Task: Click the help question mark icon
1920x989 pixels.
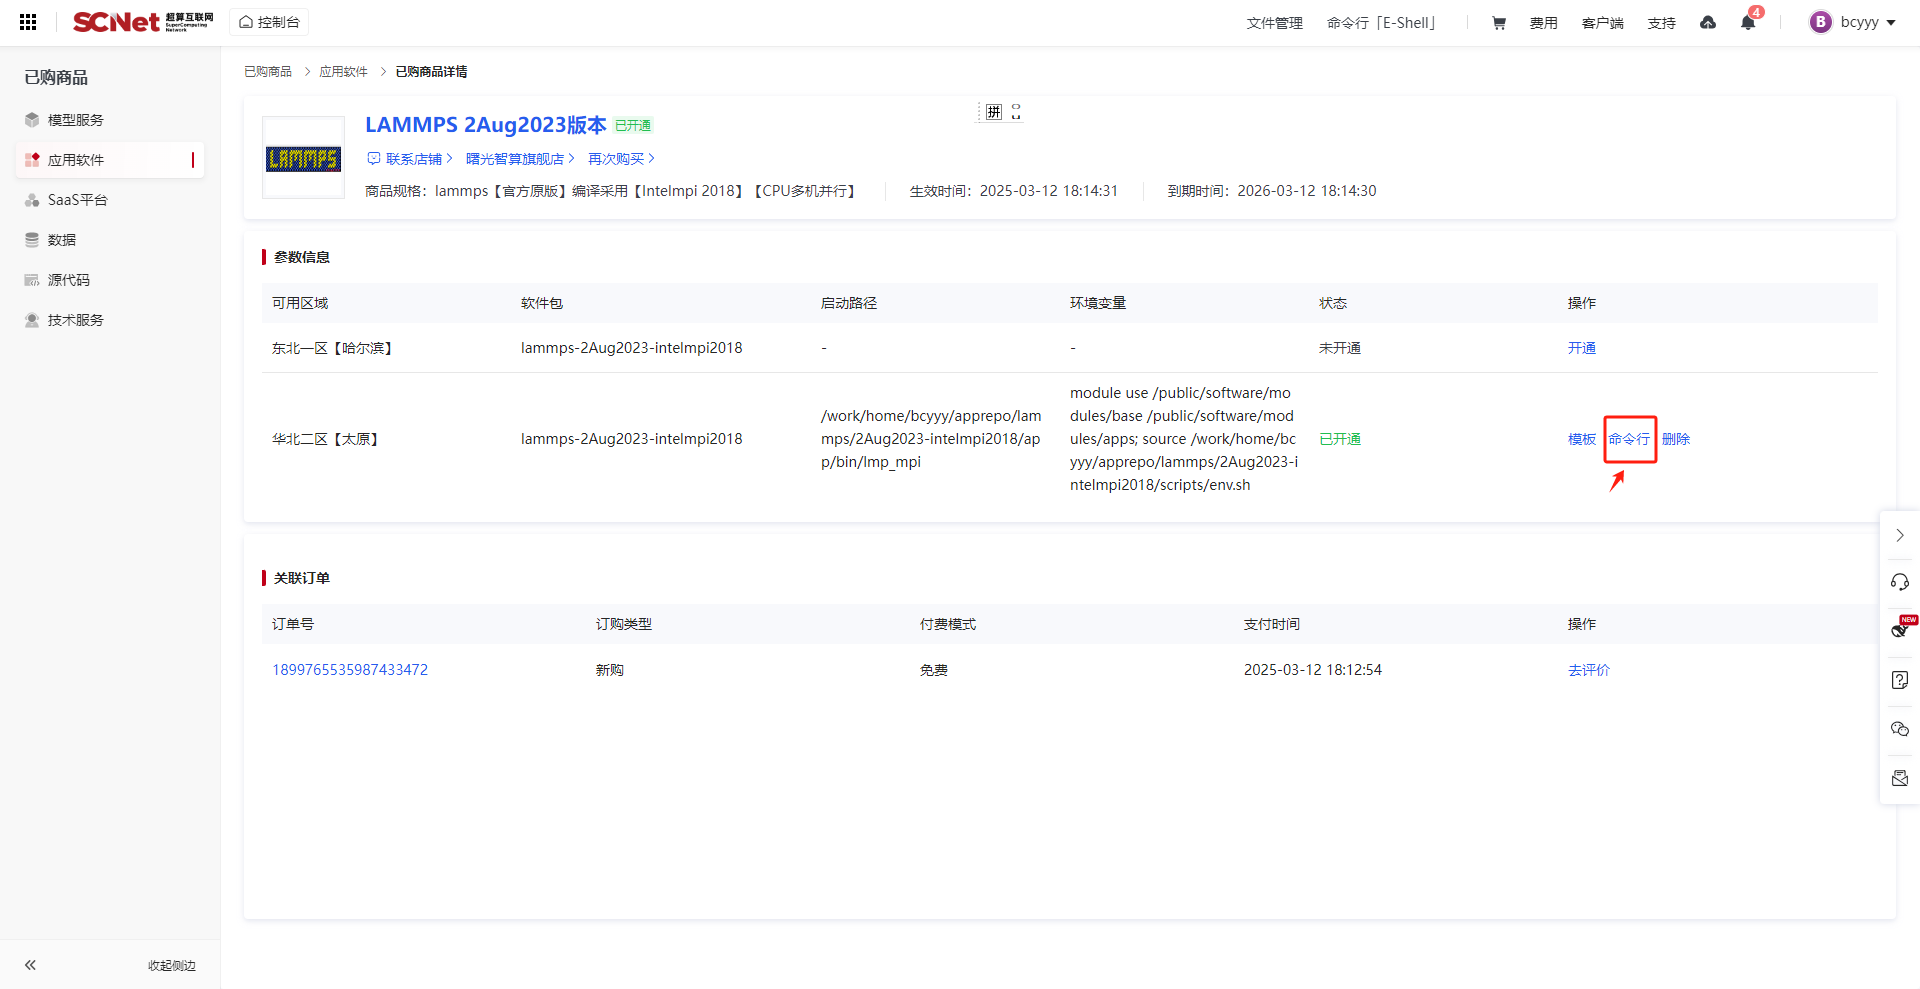Action: 1899,680
